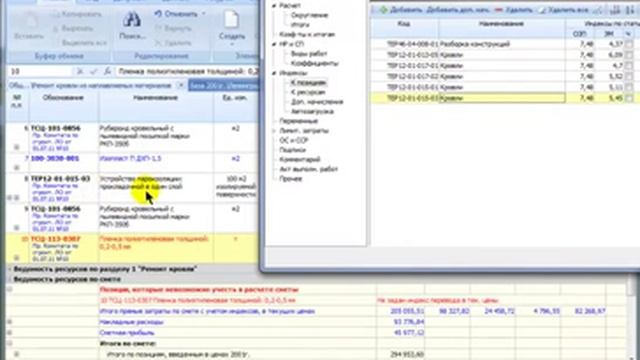Open the dropdown arrow under Создать
Image resolution: width=640 pixels, height=360 pixels.
232,44
